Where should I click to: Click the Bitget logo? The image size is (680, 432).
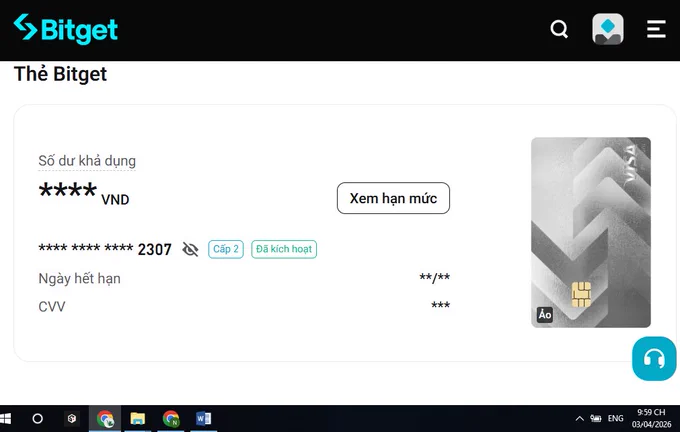(65, 29)
